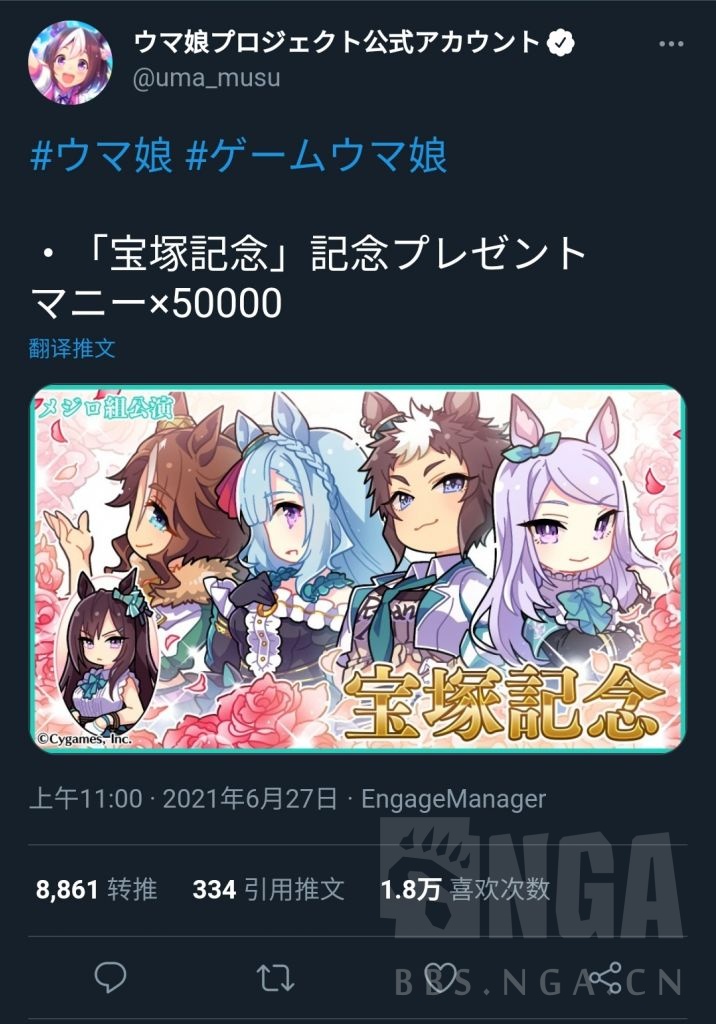The image size is (716, 1024).
Task: View the 1.8万 喜欢次数 likes list
Action: pyautogui.click(x=465, y=889)
